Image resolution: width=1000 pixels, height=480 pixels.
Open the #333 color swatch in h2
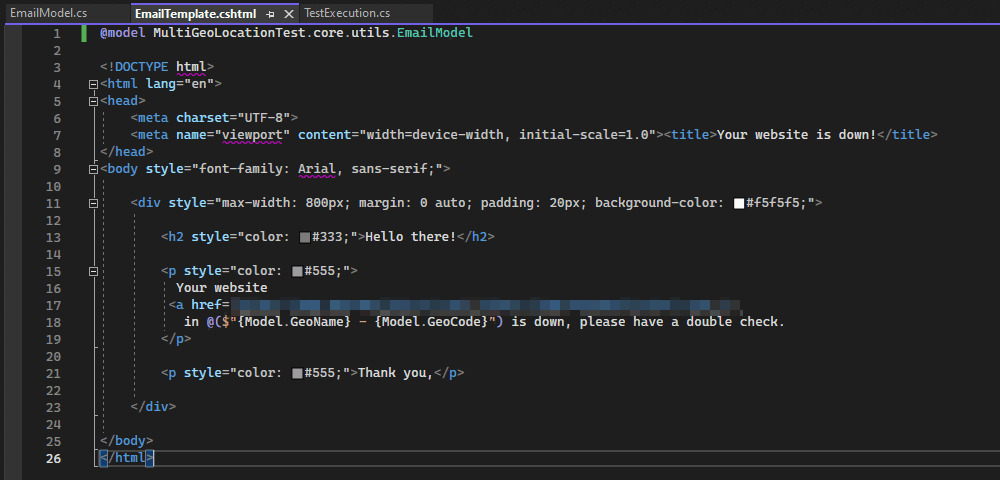(305, 237)
